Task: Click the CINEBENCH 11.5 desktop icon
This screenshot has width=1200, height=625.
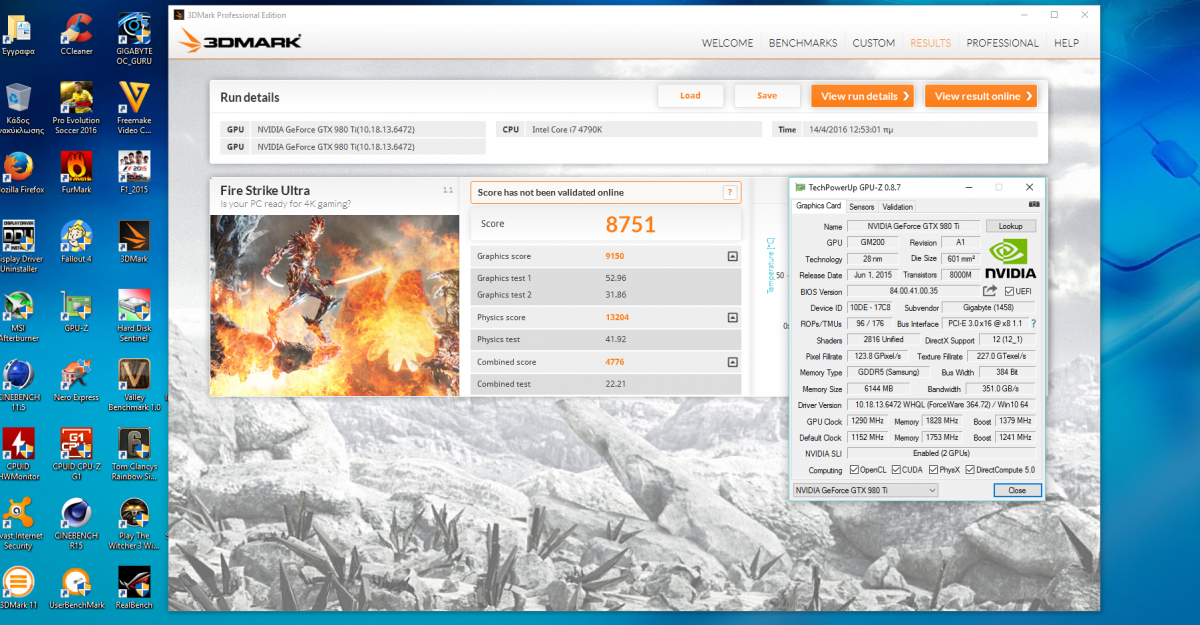Action: [19, 386]
